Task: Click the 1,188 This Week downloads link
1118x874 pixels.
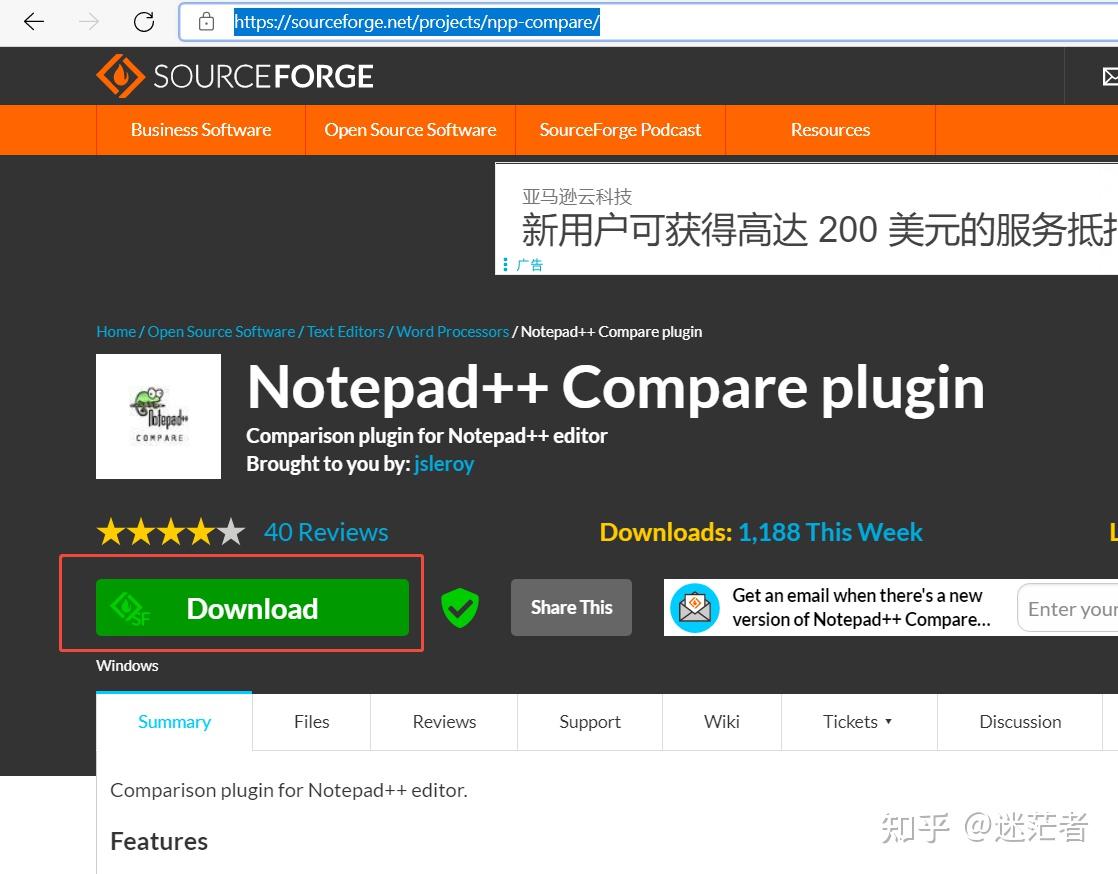Action: (830, 533)
